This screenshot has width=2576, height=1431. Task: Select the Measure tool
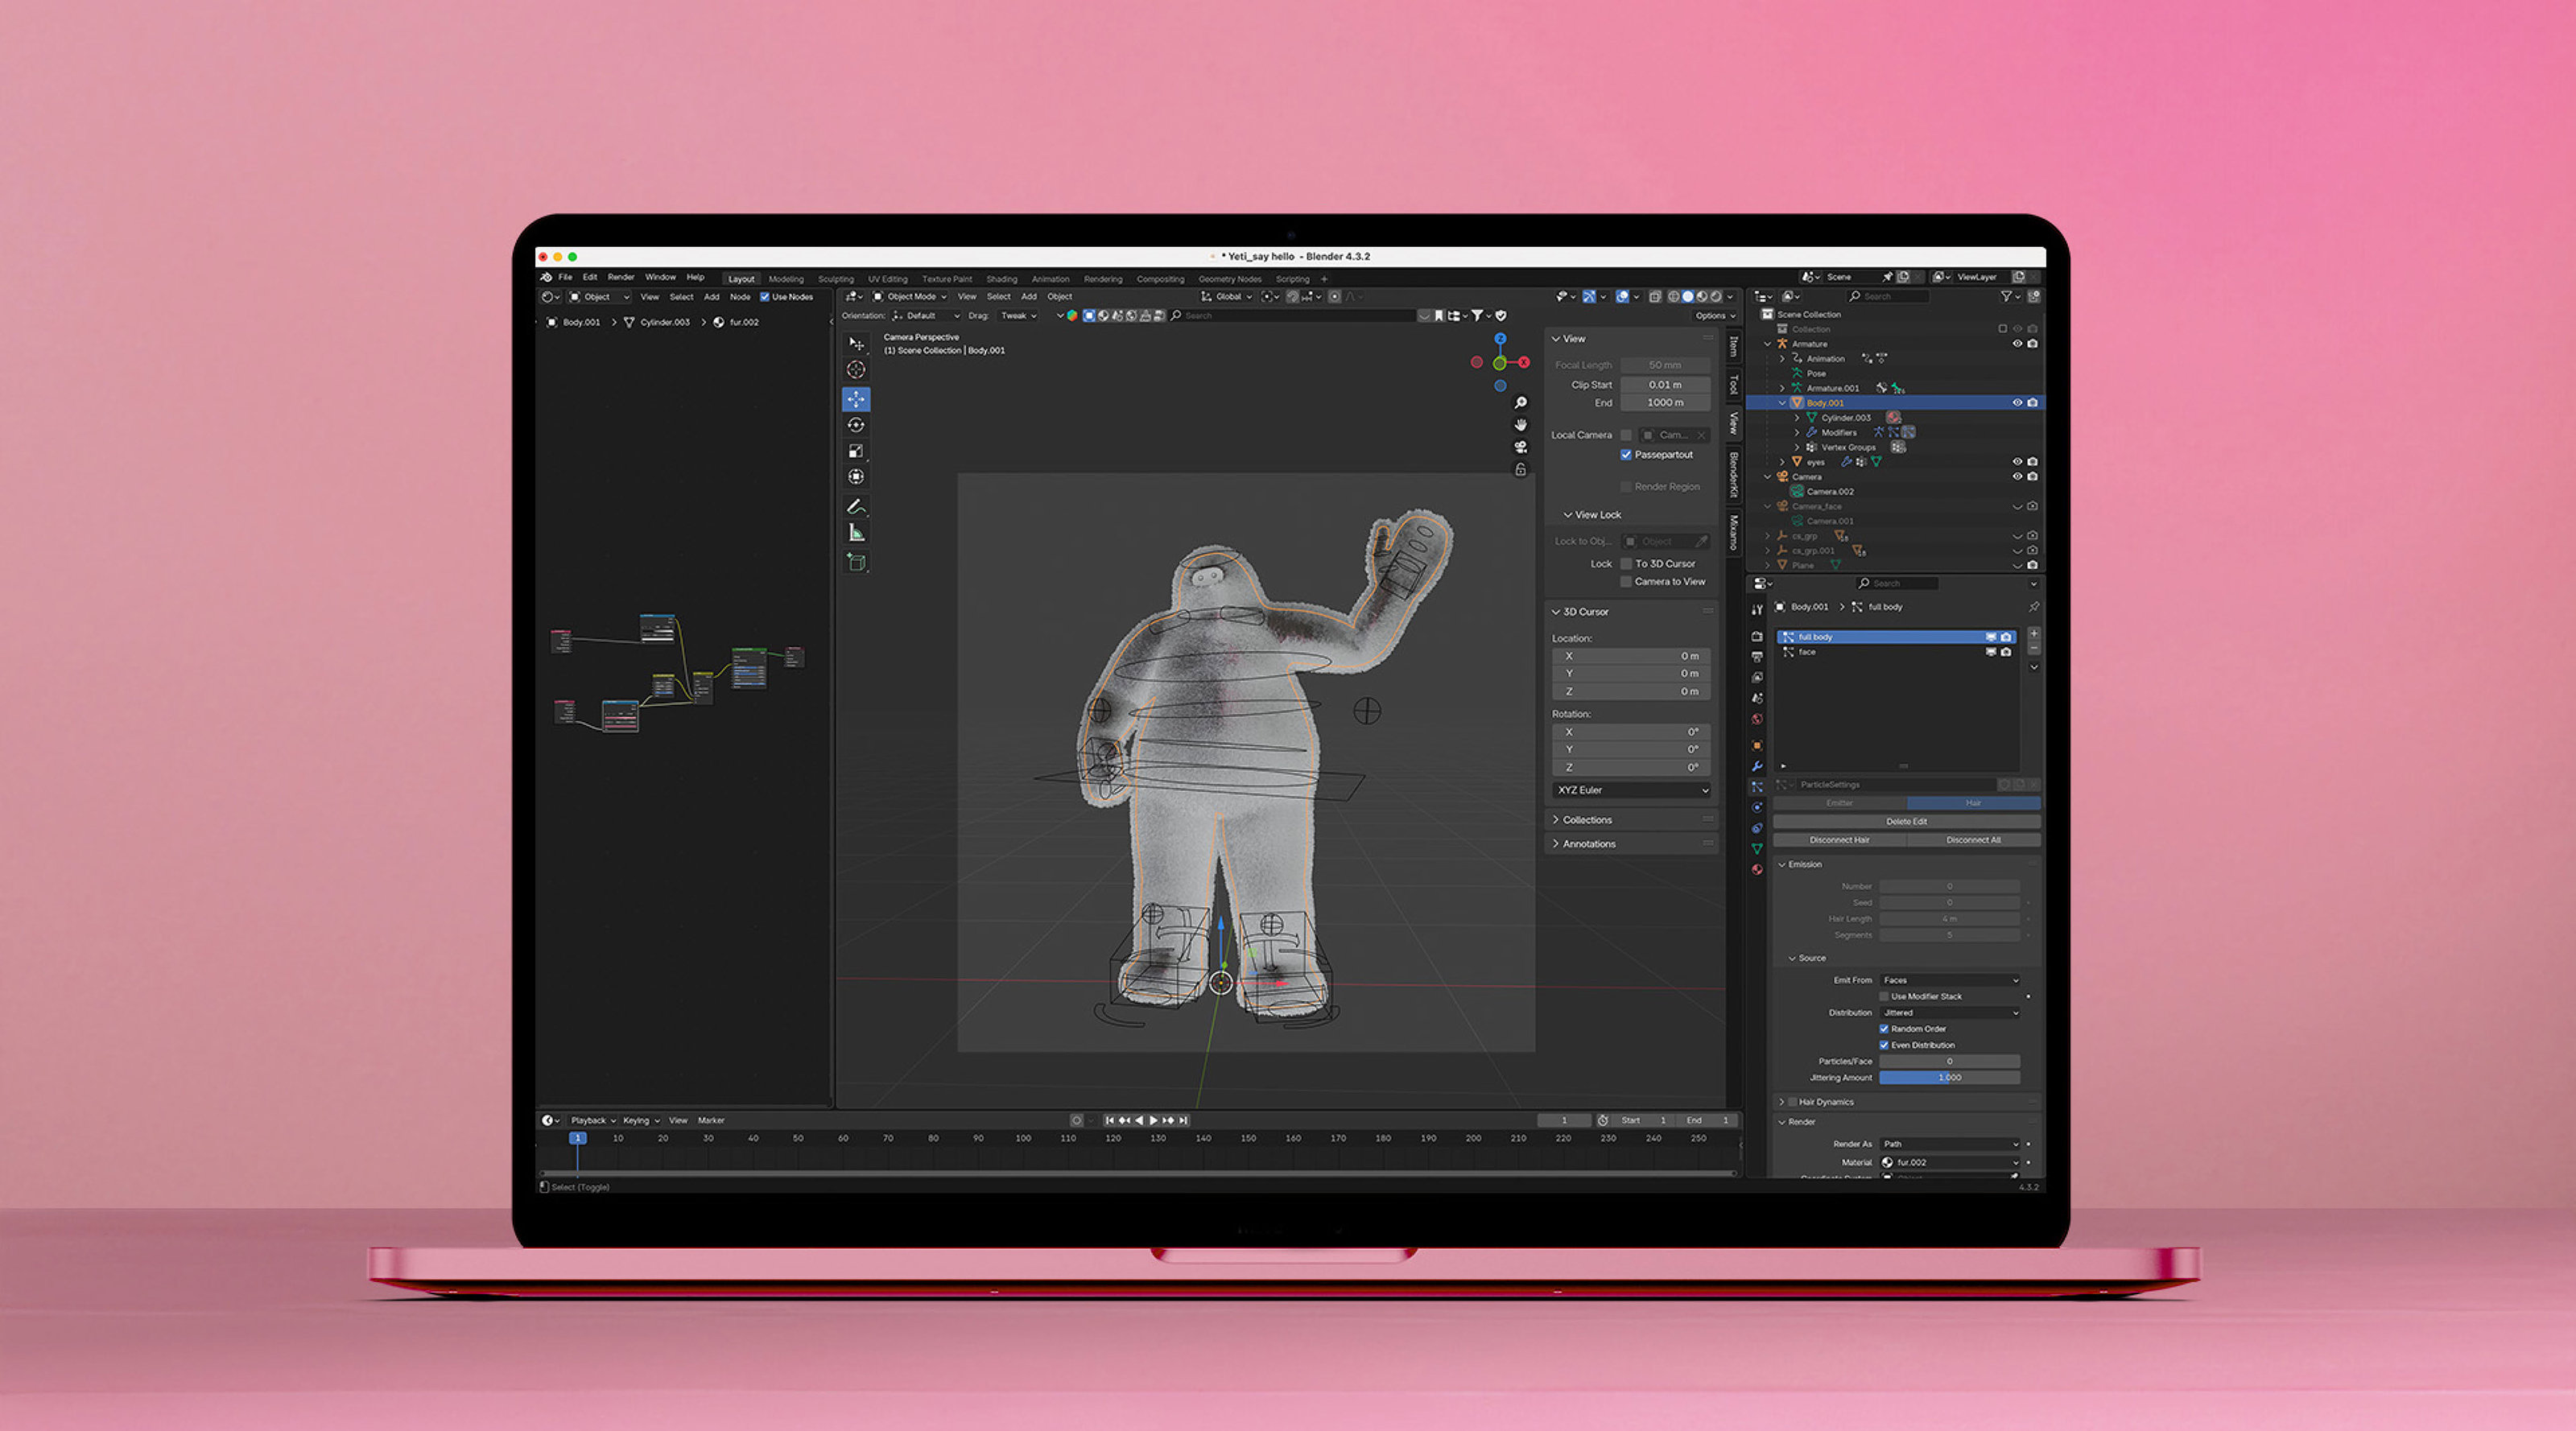(856, 532)
